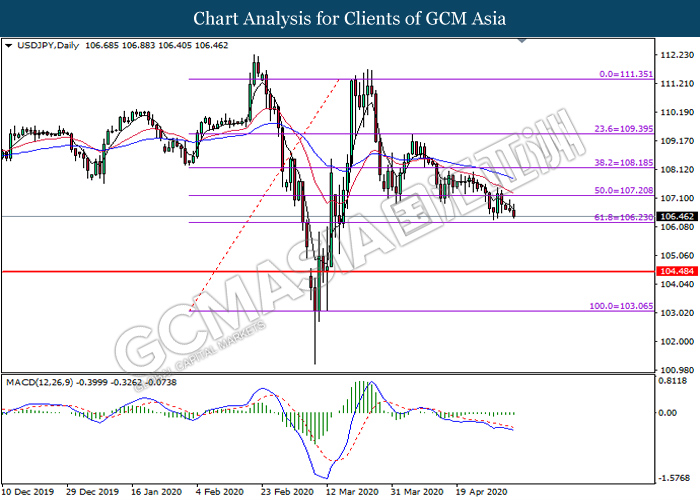Click the date label 16 Jan 2020
This screenshot has width=700, height=500.
tap(157, 492)
